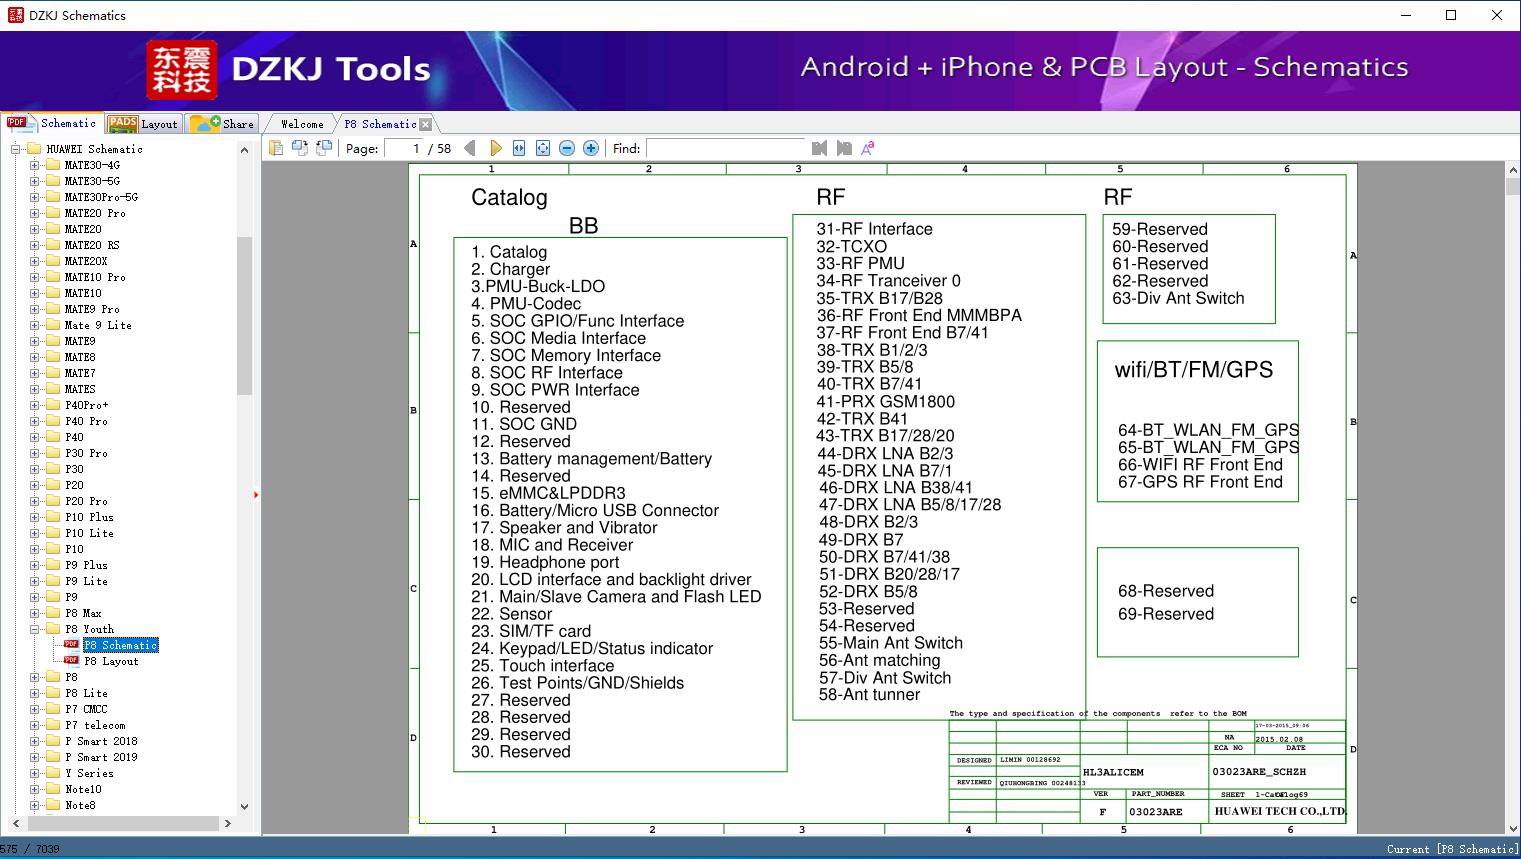This screenshot has height=859, width=1521.
Task: Click the fit page icon
Action: tap(543, 148)
